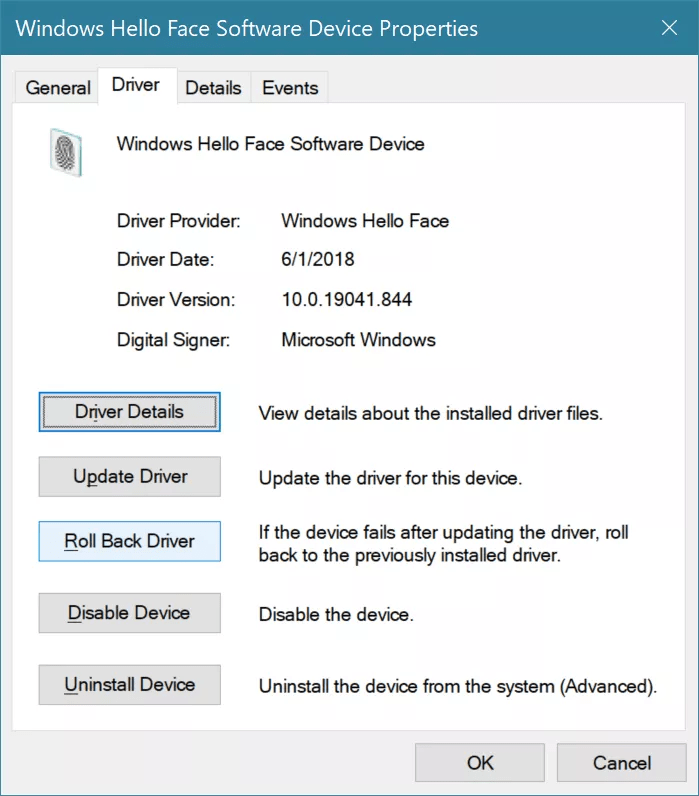Click the 'Driver Version:' label
Screen dimensions: 699x796
point(176,300)
